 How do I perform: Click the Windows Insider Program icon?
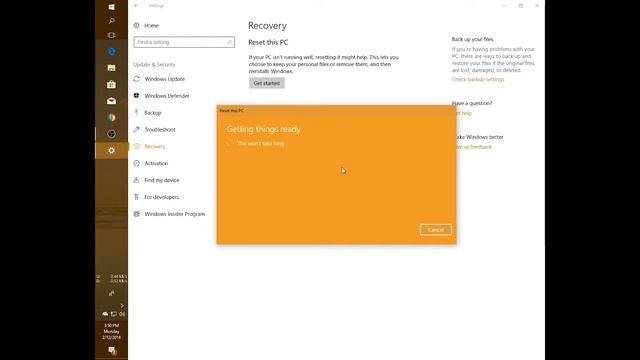pyautogui.click(x=136, y=213)
